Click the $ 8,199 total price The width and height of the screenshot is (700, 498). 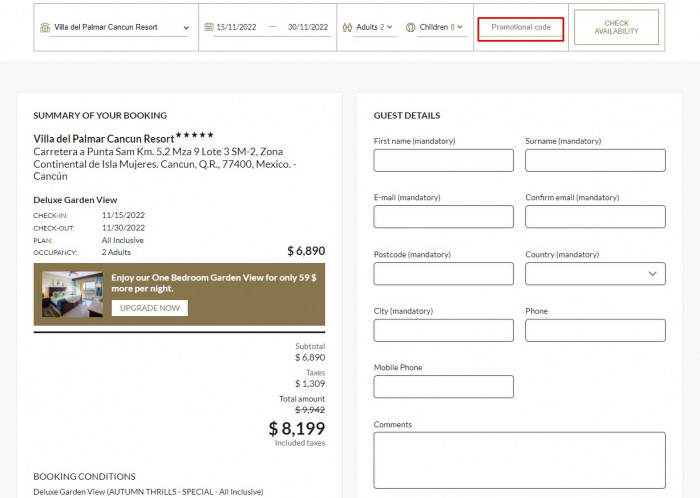(297, 428)
